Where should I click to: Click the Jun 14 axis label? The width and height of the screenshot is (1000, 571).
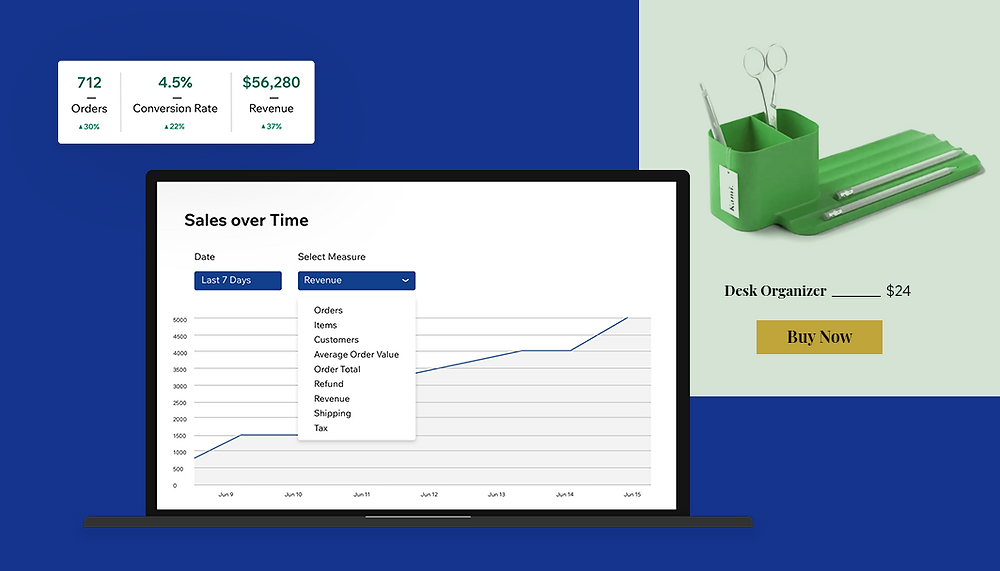[564, 494]
